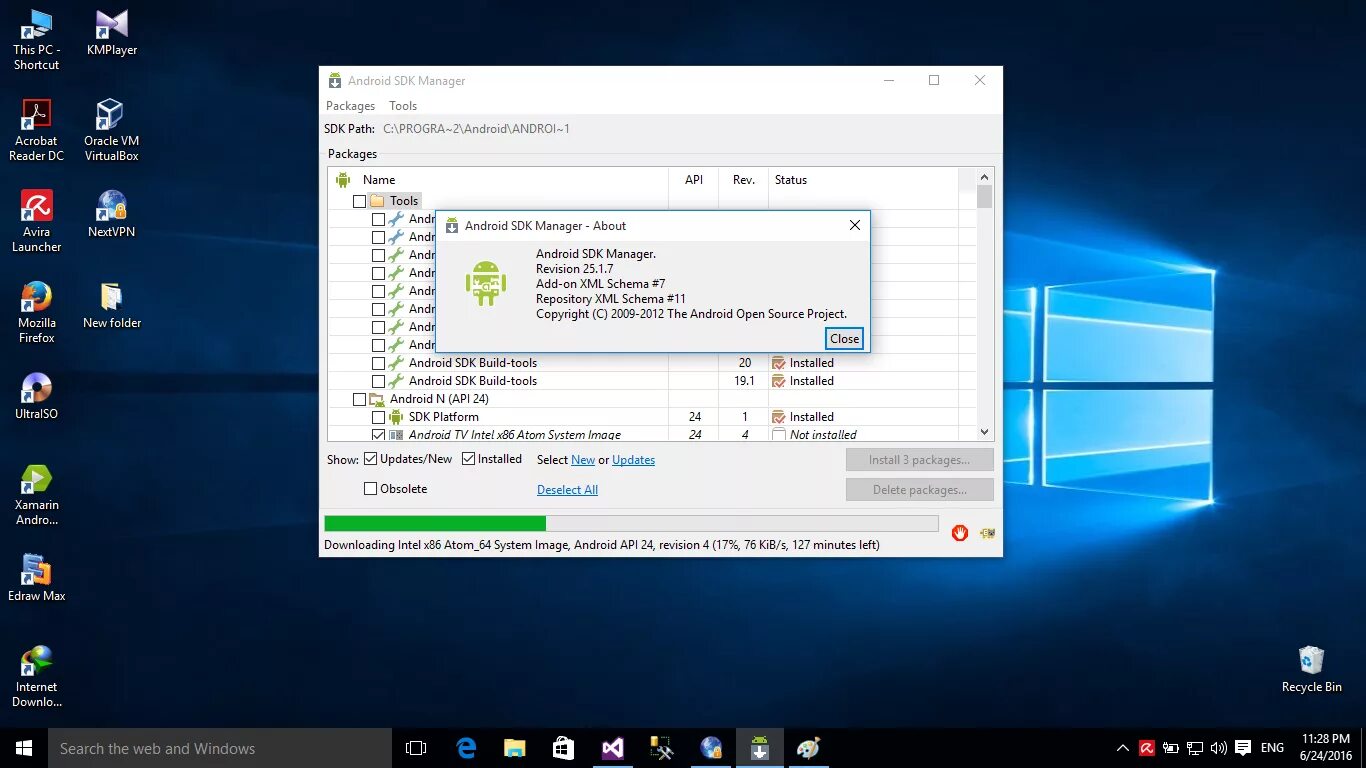The image size is (1366, 768).
Task: Launch Edraw Max desktop icon
Action: [37, 579]
